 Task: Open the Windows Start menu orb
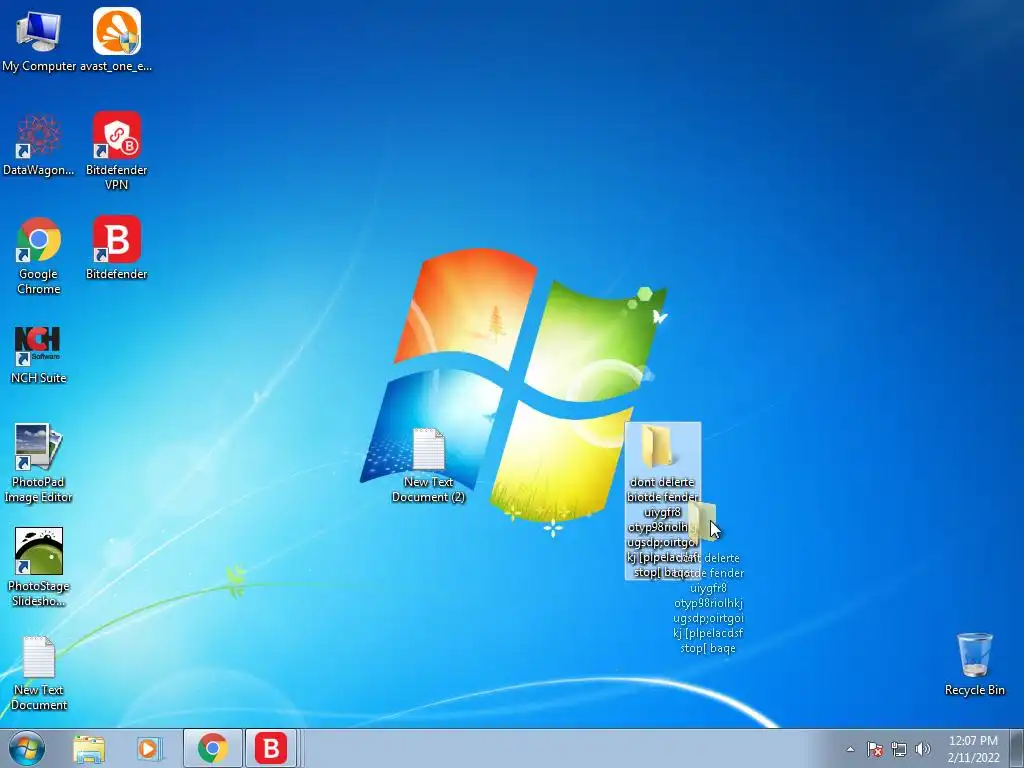coord(27,748)
